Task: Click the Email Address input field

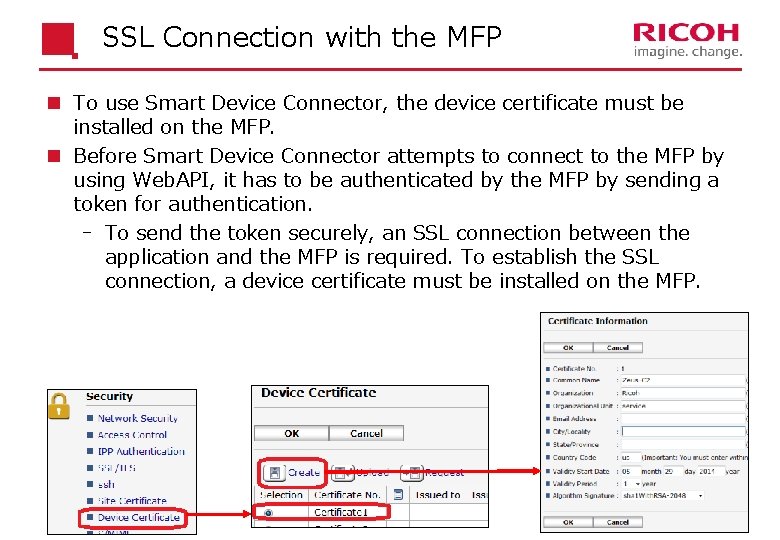Action: pos(683,419)
